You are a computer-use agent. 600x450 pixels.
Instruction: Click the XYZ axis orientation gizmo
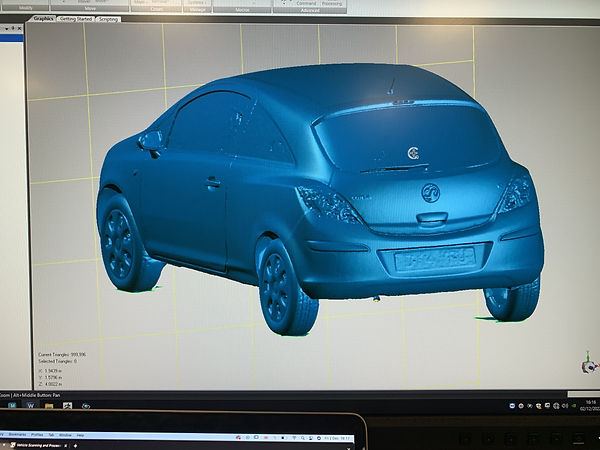[590, 362]
